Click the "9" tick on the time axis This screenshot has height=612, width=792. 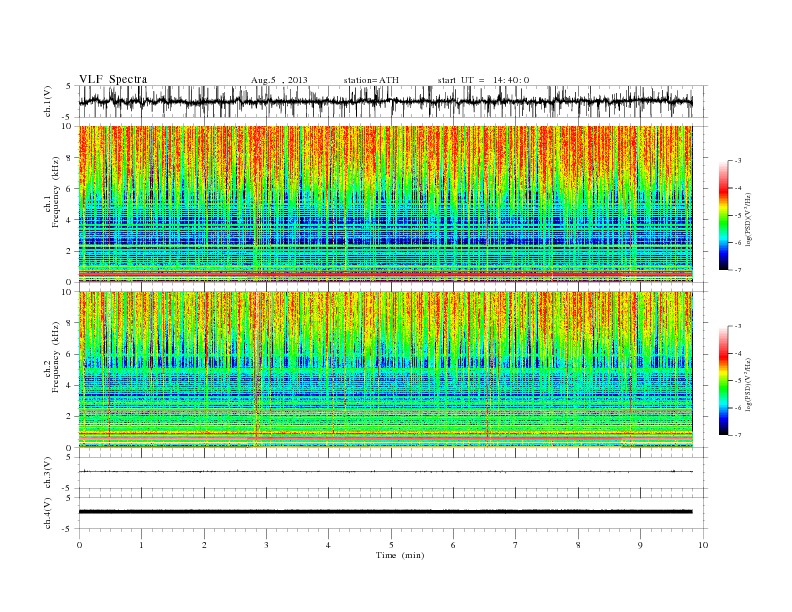coord(640,545)
